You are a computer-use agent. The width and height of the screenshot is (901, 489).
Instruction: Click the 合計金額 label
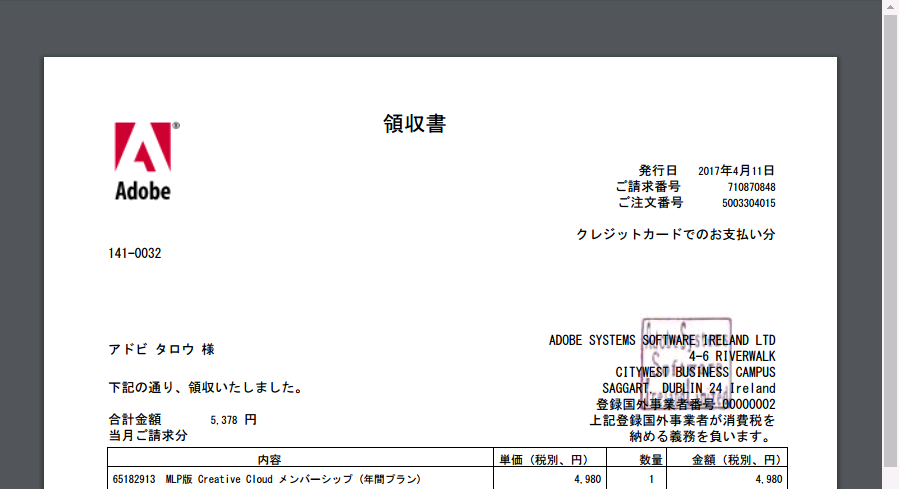click(135, 419)
